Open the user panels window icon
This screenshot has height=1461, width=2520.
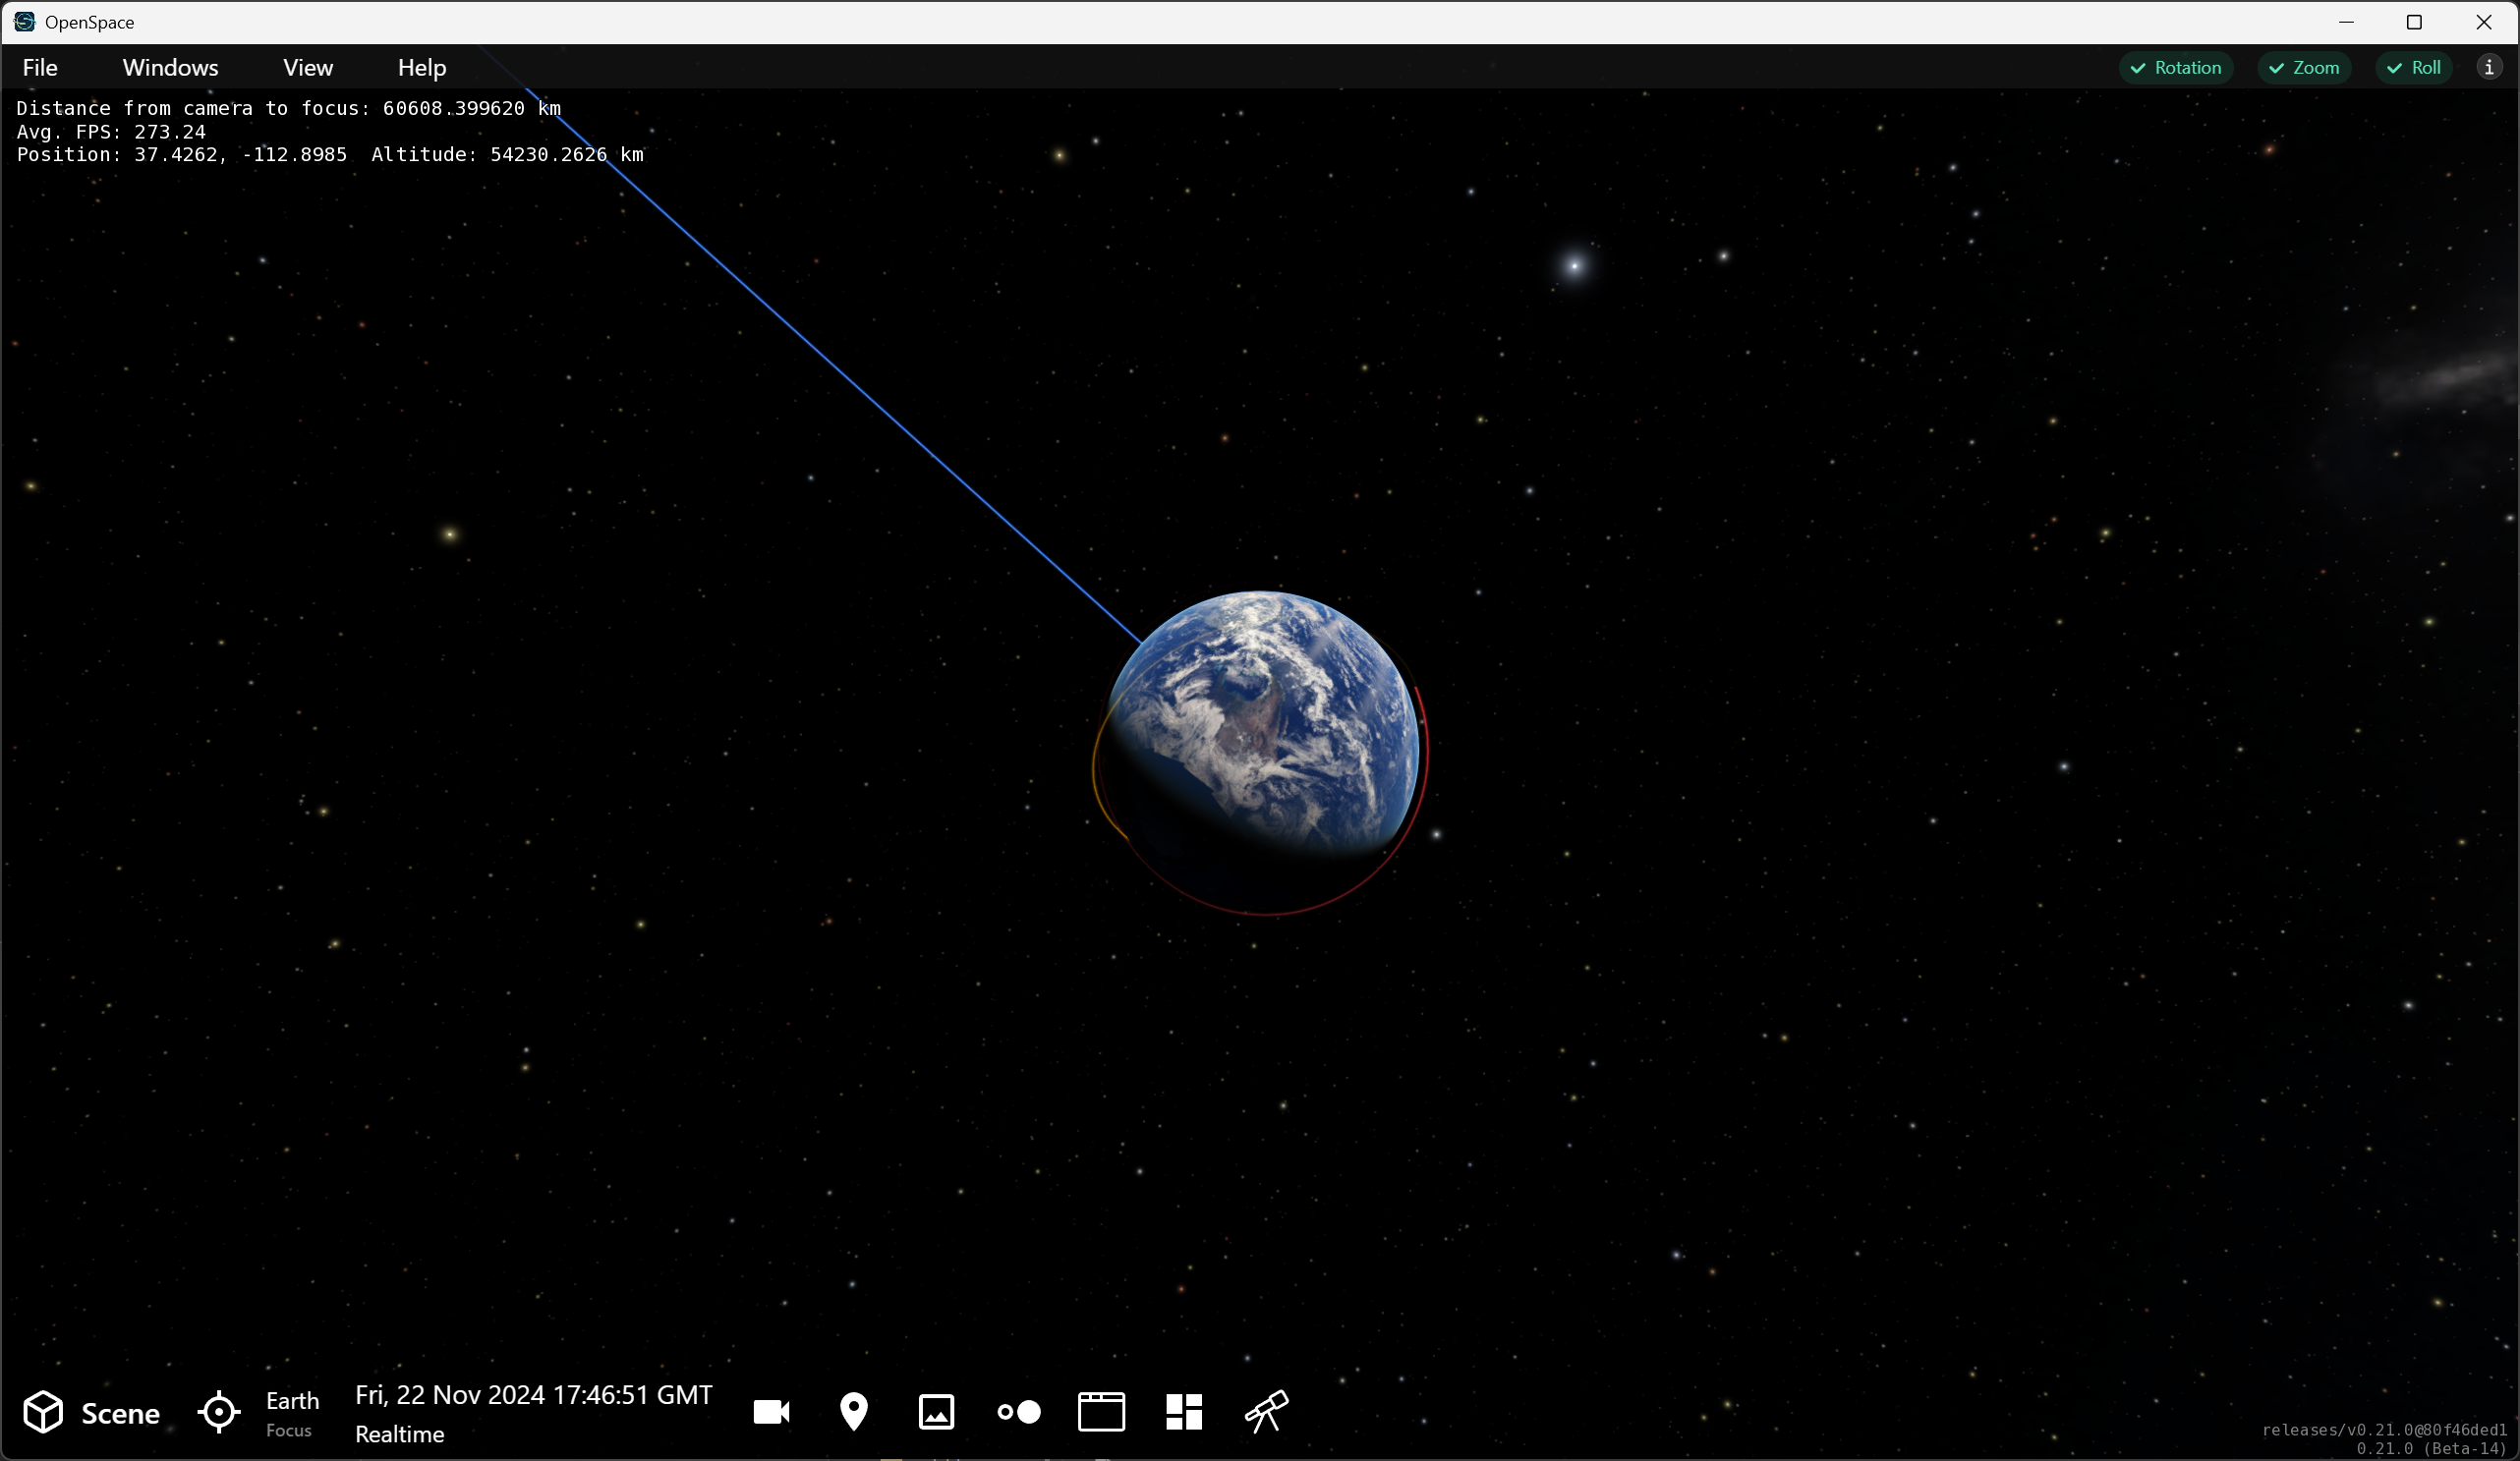(x=1101, y=1412)
